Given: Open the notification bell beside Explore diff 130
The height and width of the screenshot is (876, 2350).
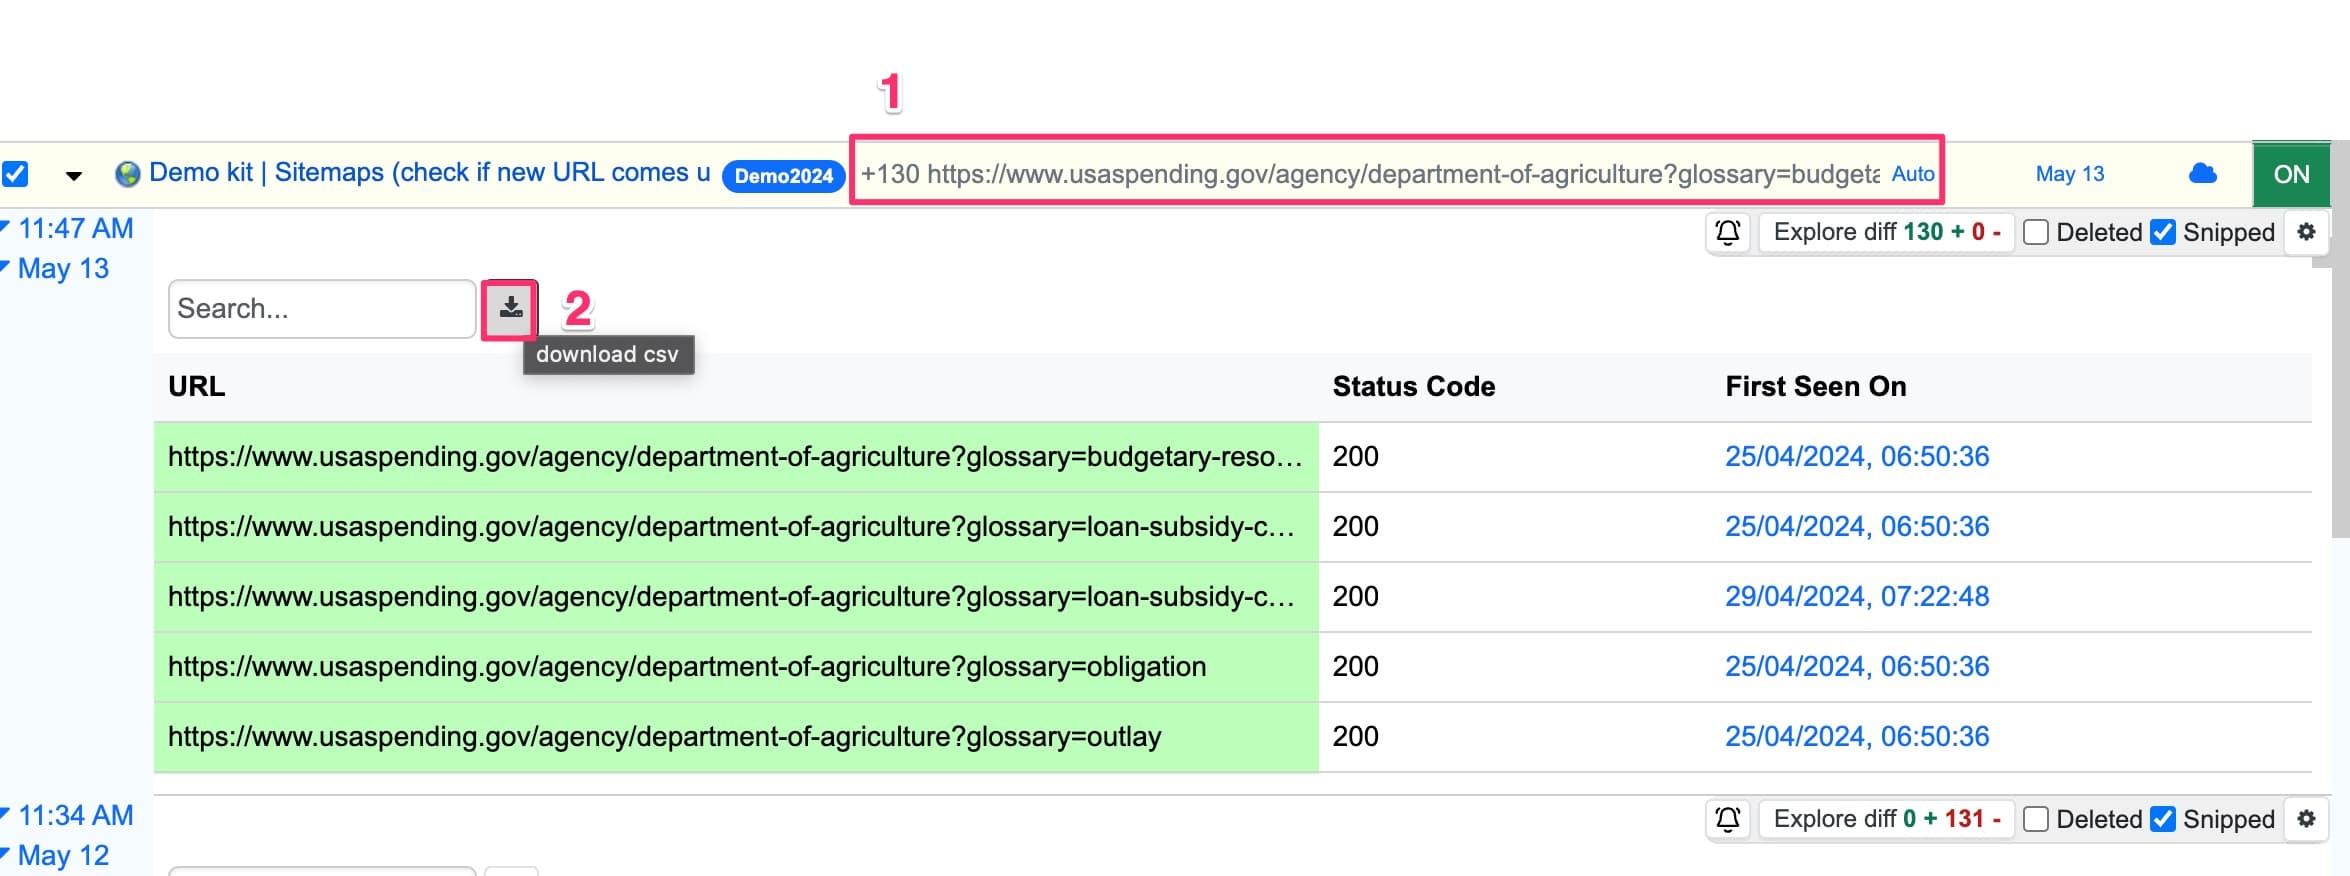Looking at the screenshot, I should point(1728,232).
